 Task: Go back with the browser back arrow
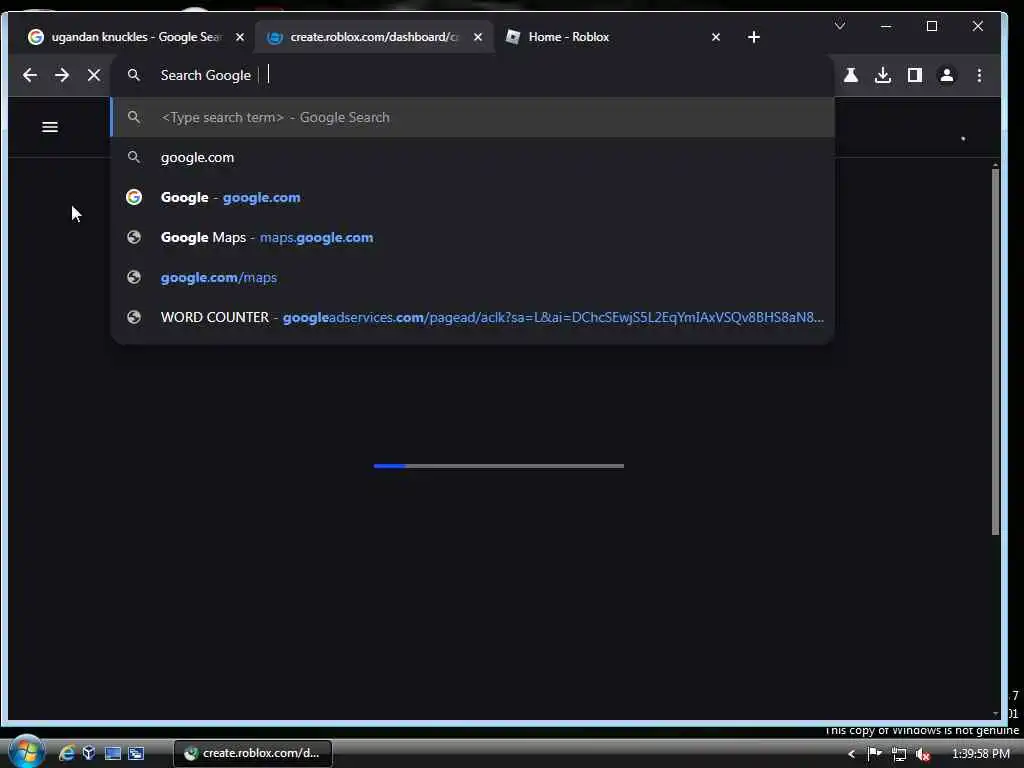click(x=29, y=75)
